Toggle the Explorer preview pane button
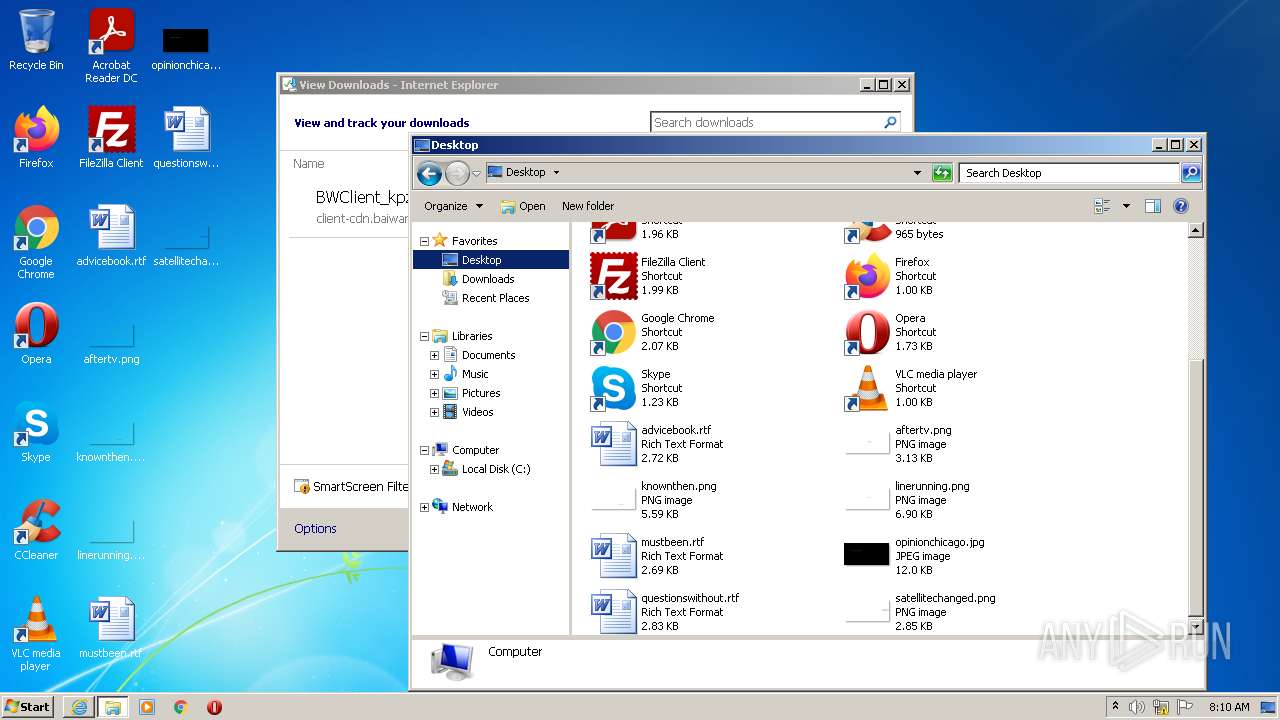This screenshot has width=1280, height=720. coord(1152,206)
